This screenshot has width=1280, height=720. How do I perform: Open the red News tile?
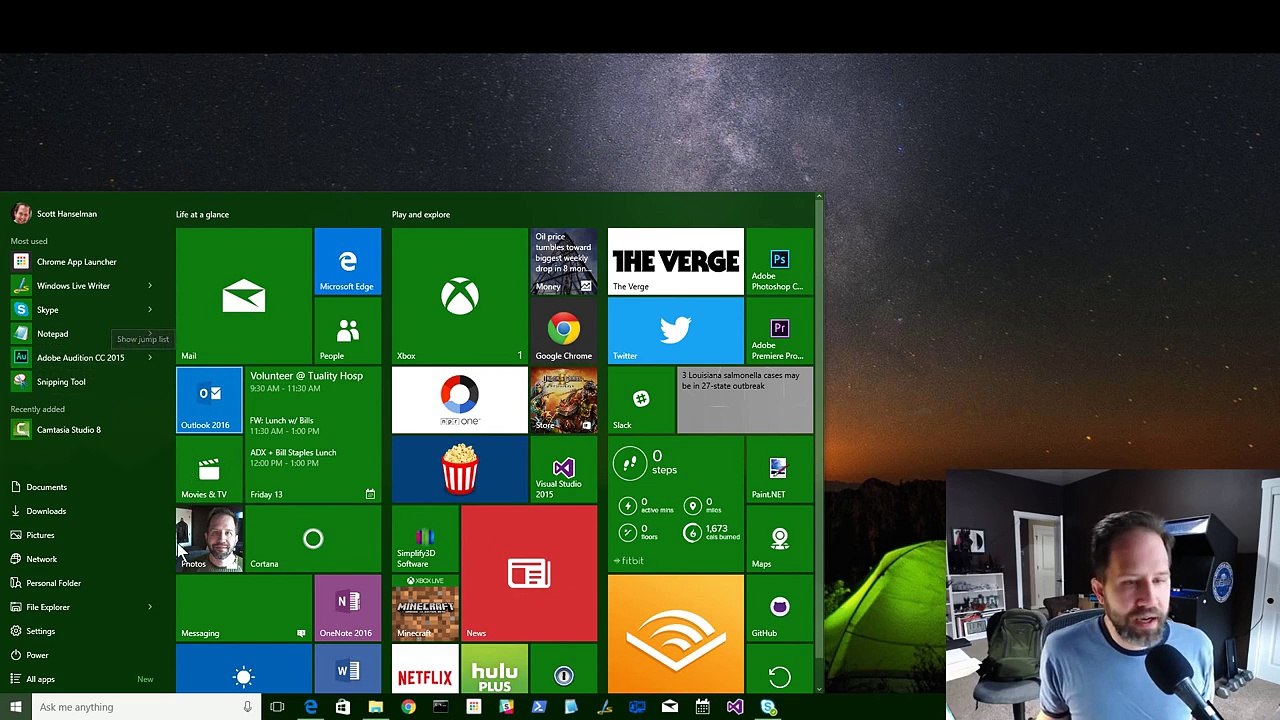529,573
